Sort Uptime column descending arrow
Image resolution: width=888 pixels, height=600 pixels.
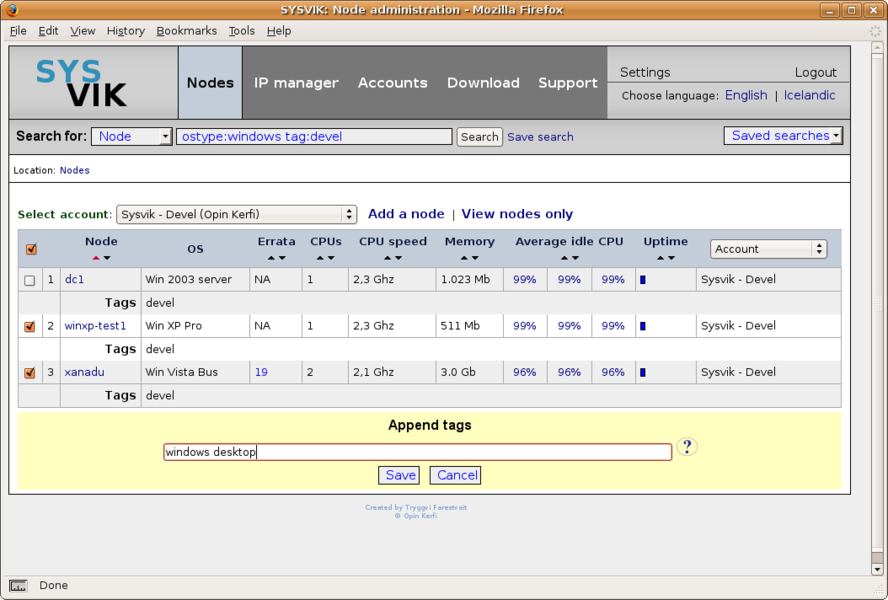click(x=672, y=258)
